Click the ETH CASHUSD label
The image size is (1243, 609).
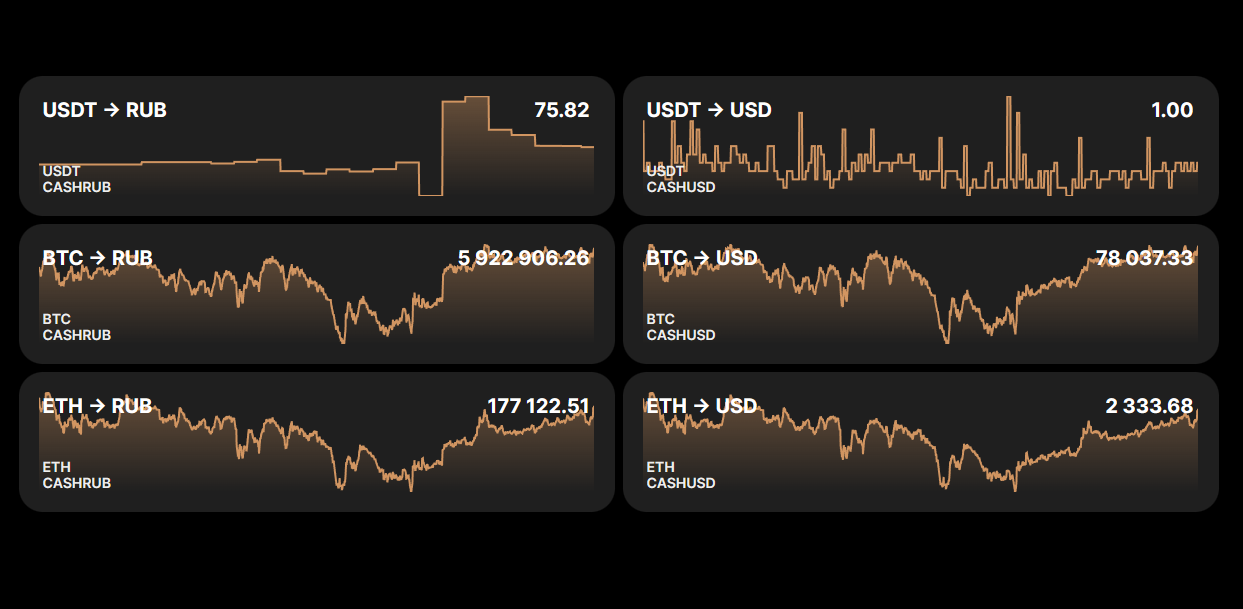[680, 475]
